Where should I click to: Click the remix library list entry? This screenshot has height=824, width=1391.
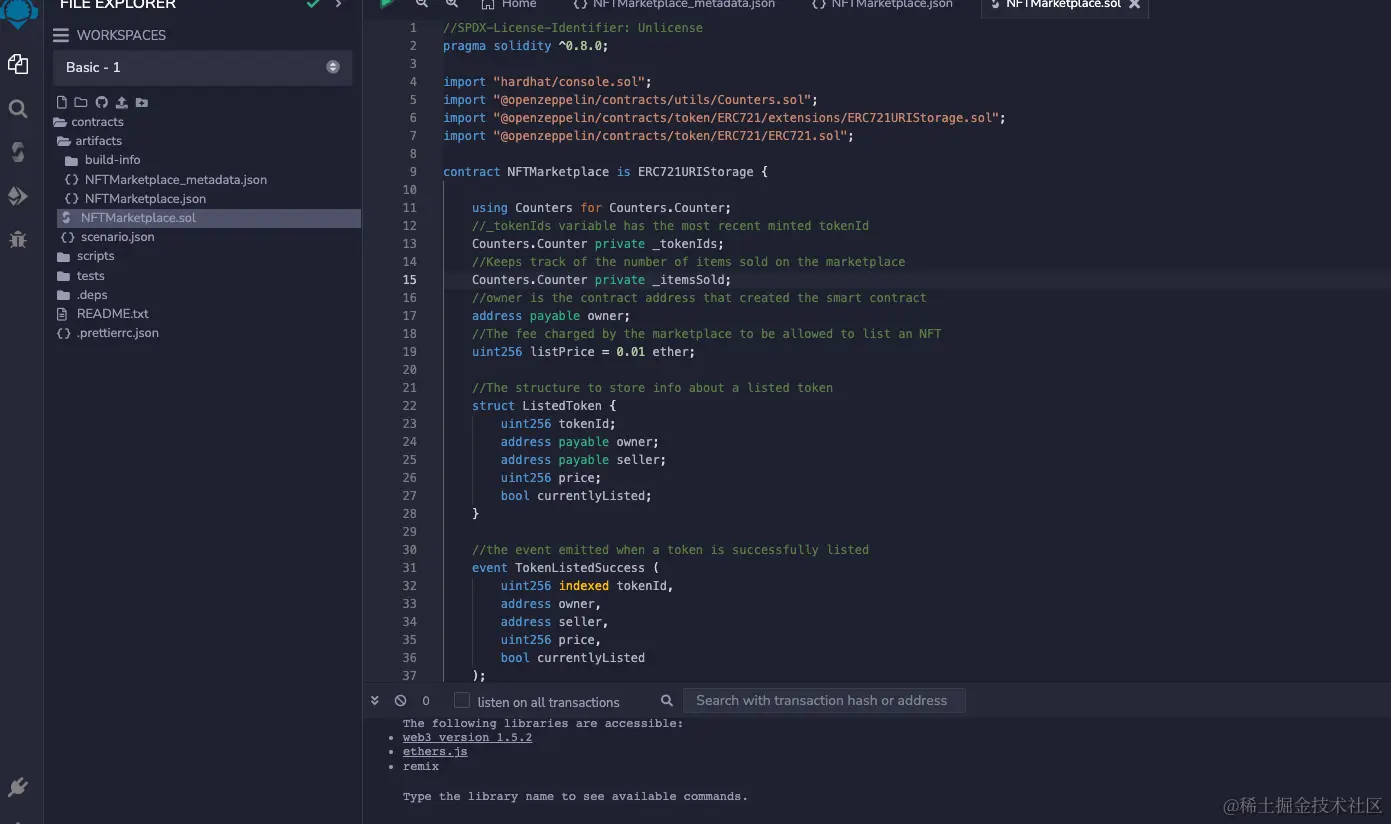tap(421, 766)
